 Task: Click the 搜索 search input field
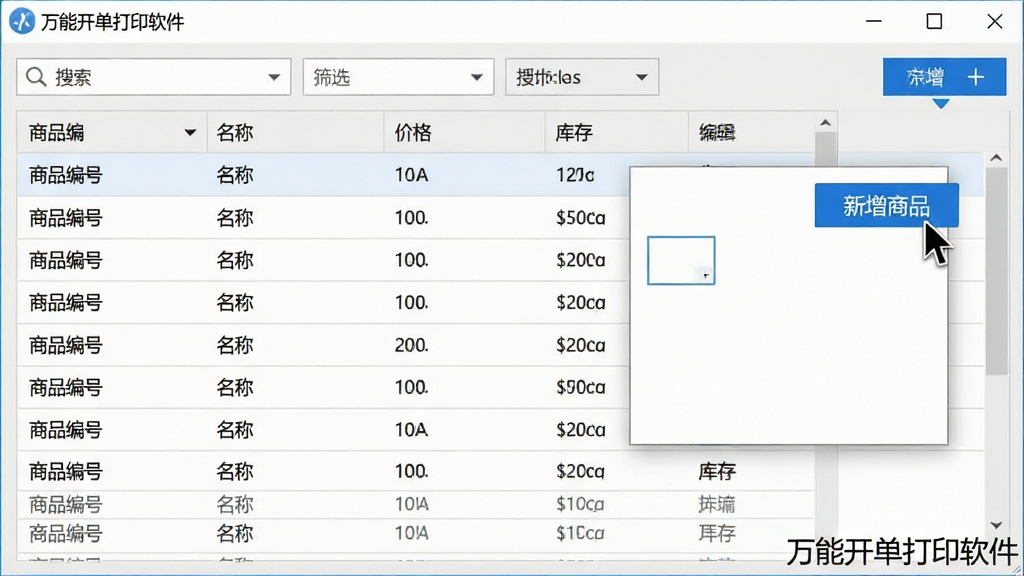[153, 77]
